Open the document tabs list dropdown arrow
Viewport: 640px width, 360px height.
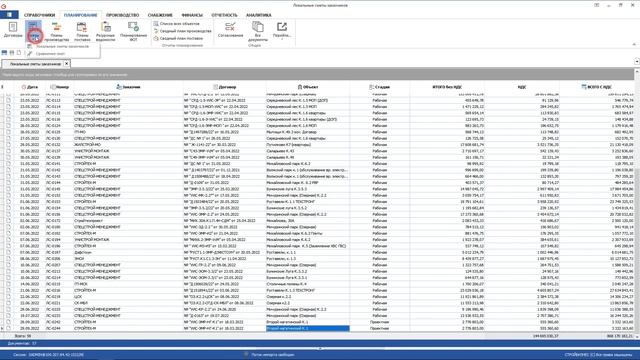637,61
